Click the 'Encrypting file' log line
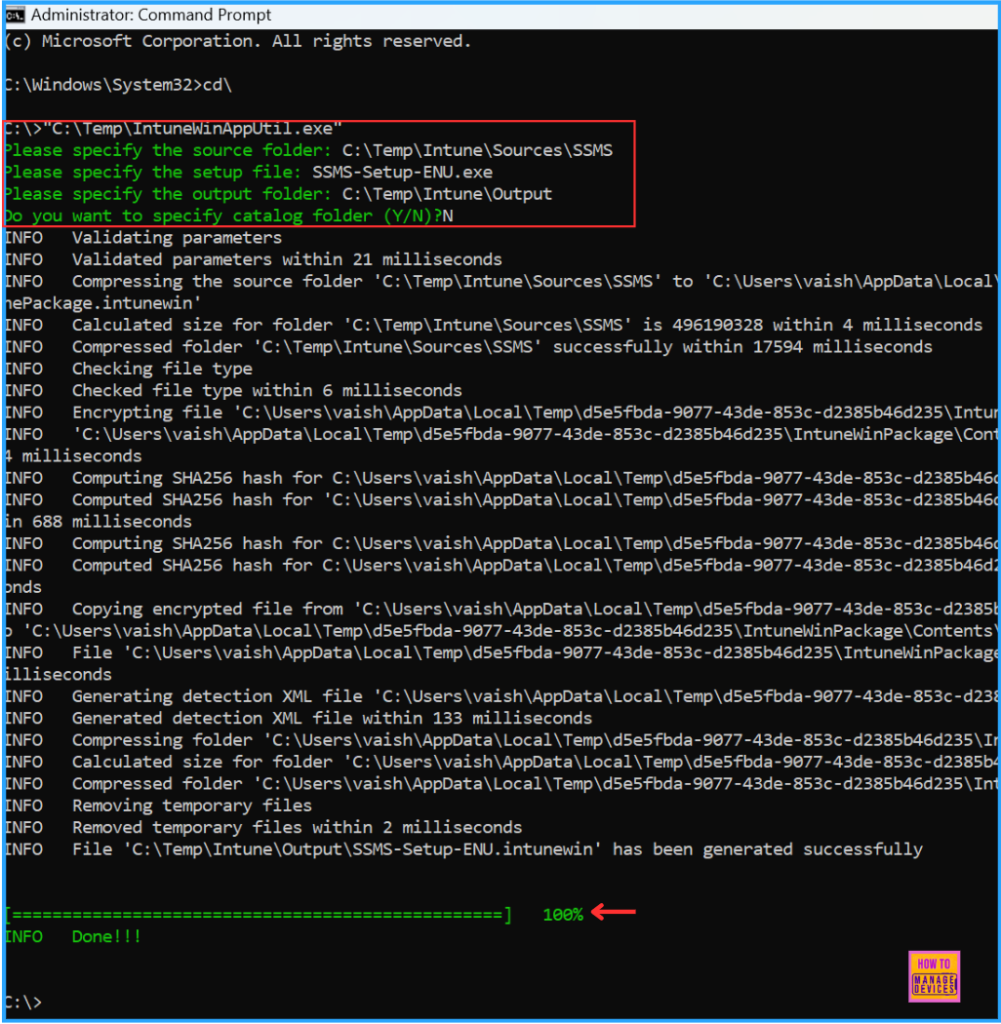This screenshot has width=1001, height=1024. pyautogui.click(x=501, y=412)
